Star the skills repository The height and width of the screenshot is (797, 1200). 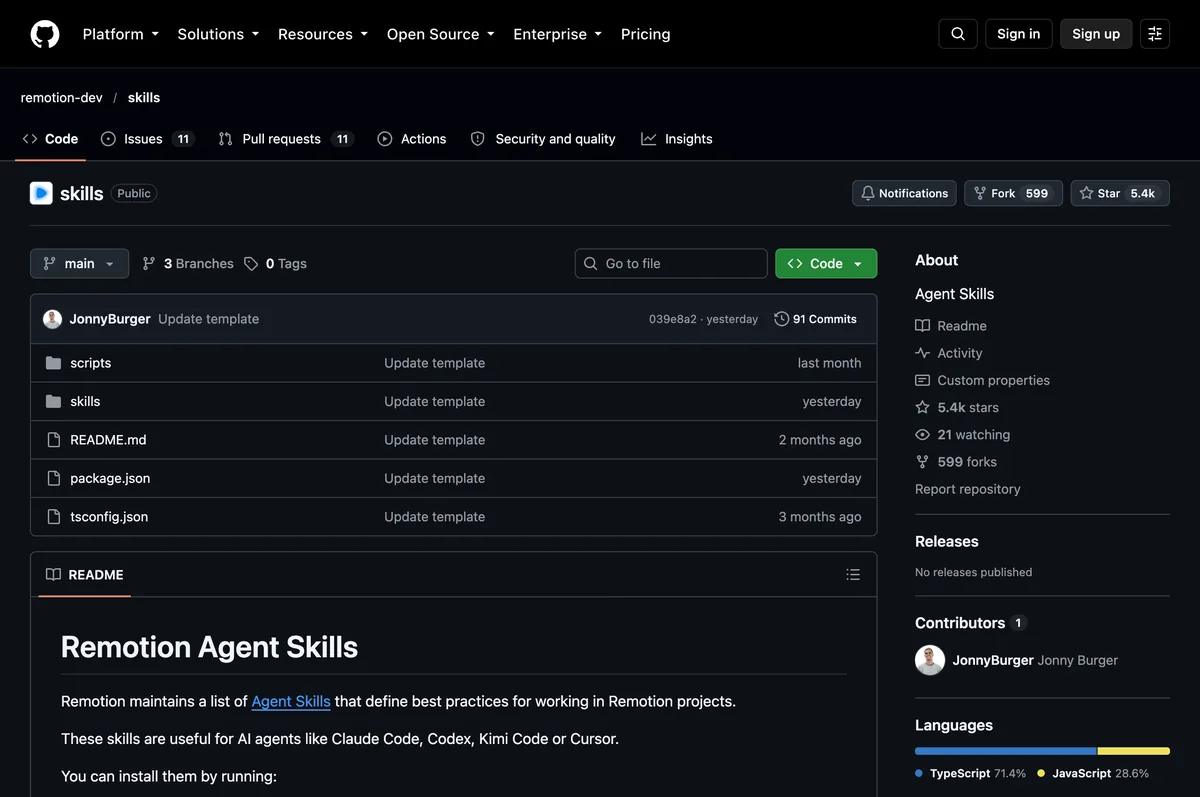1120,193
